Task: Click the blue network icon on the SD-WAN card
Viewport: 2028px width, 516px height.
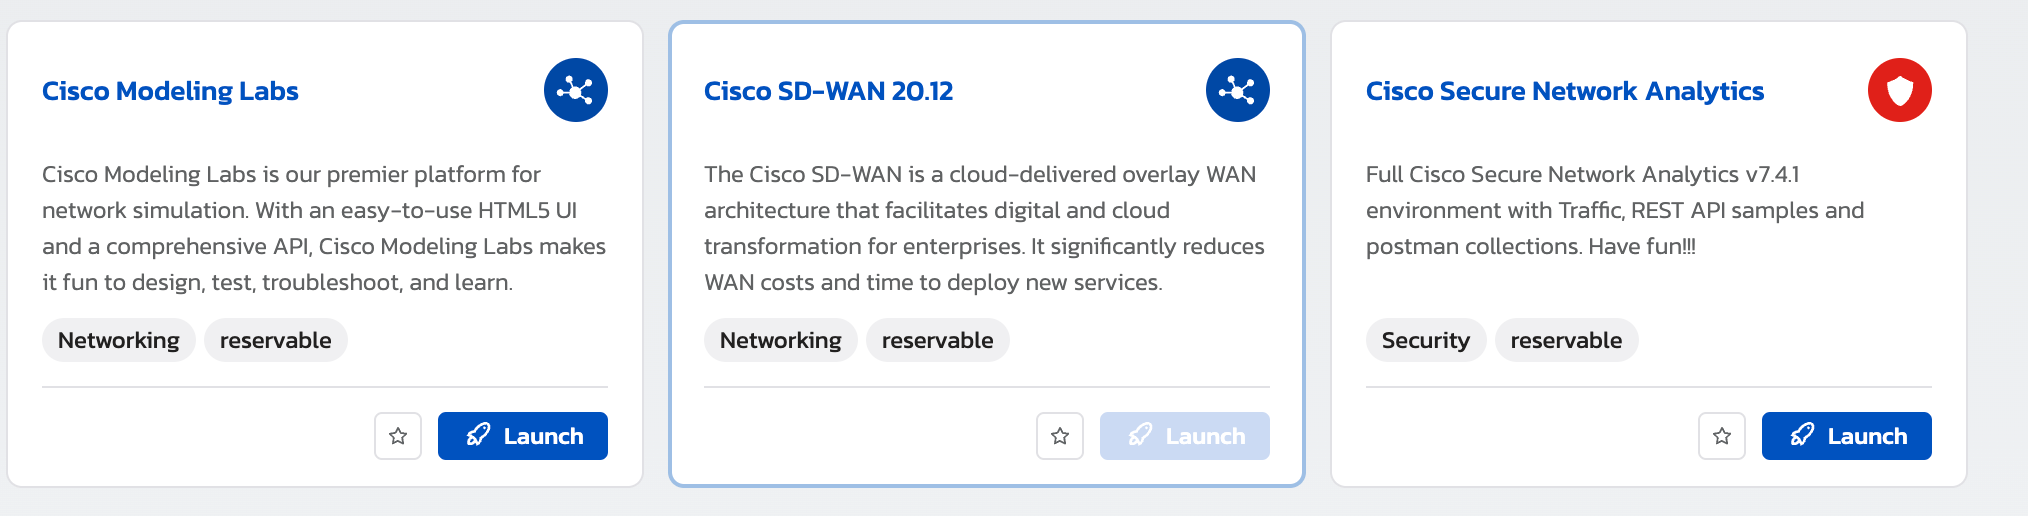Action: tap(1238, 90)
